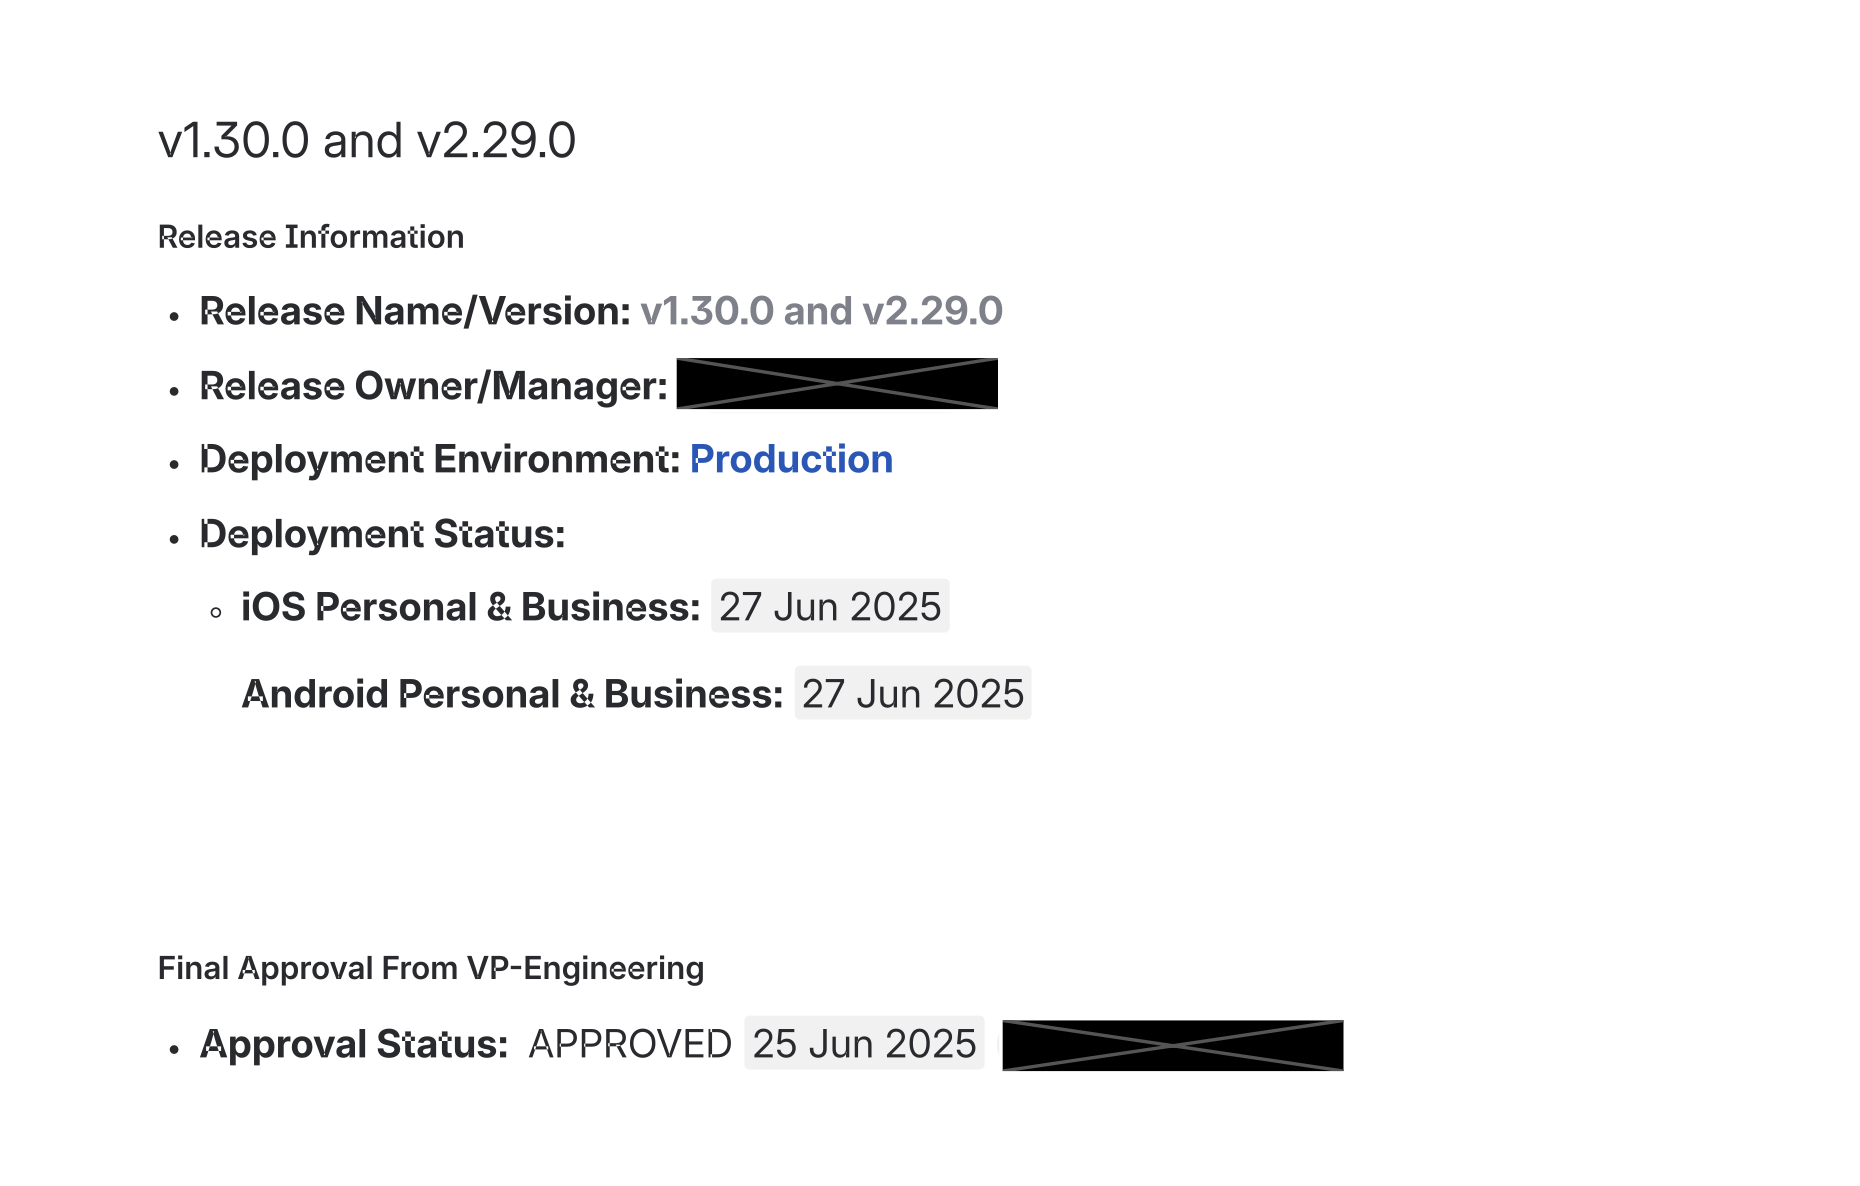
Task: Click the Release Name/Version label
Action: 415,311
